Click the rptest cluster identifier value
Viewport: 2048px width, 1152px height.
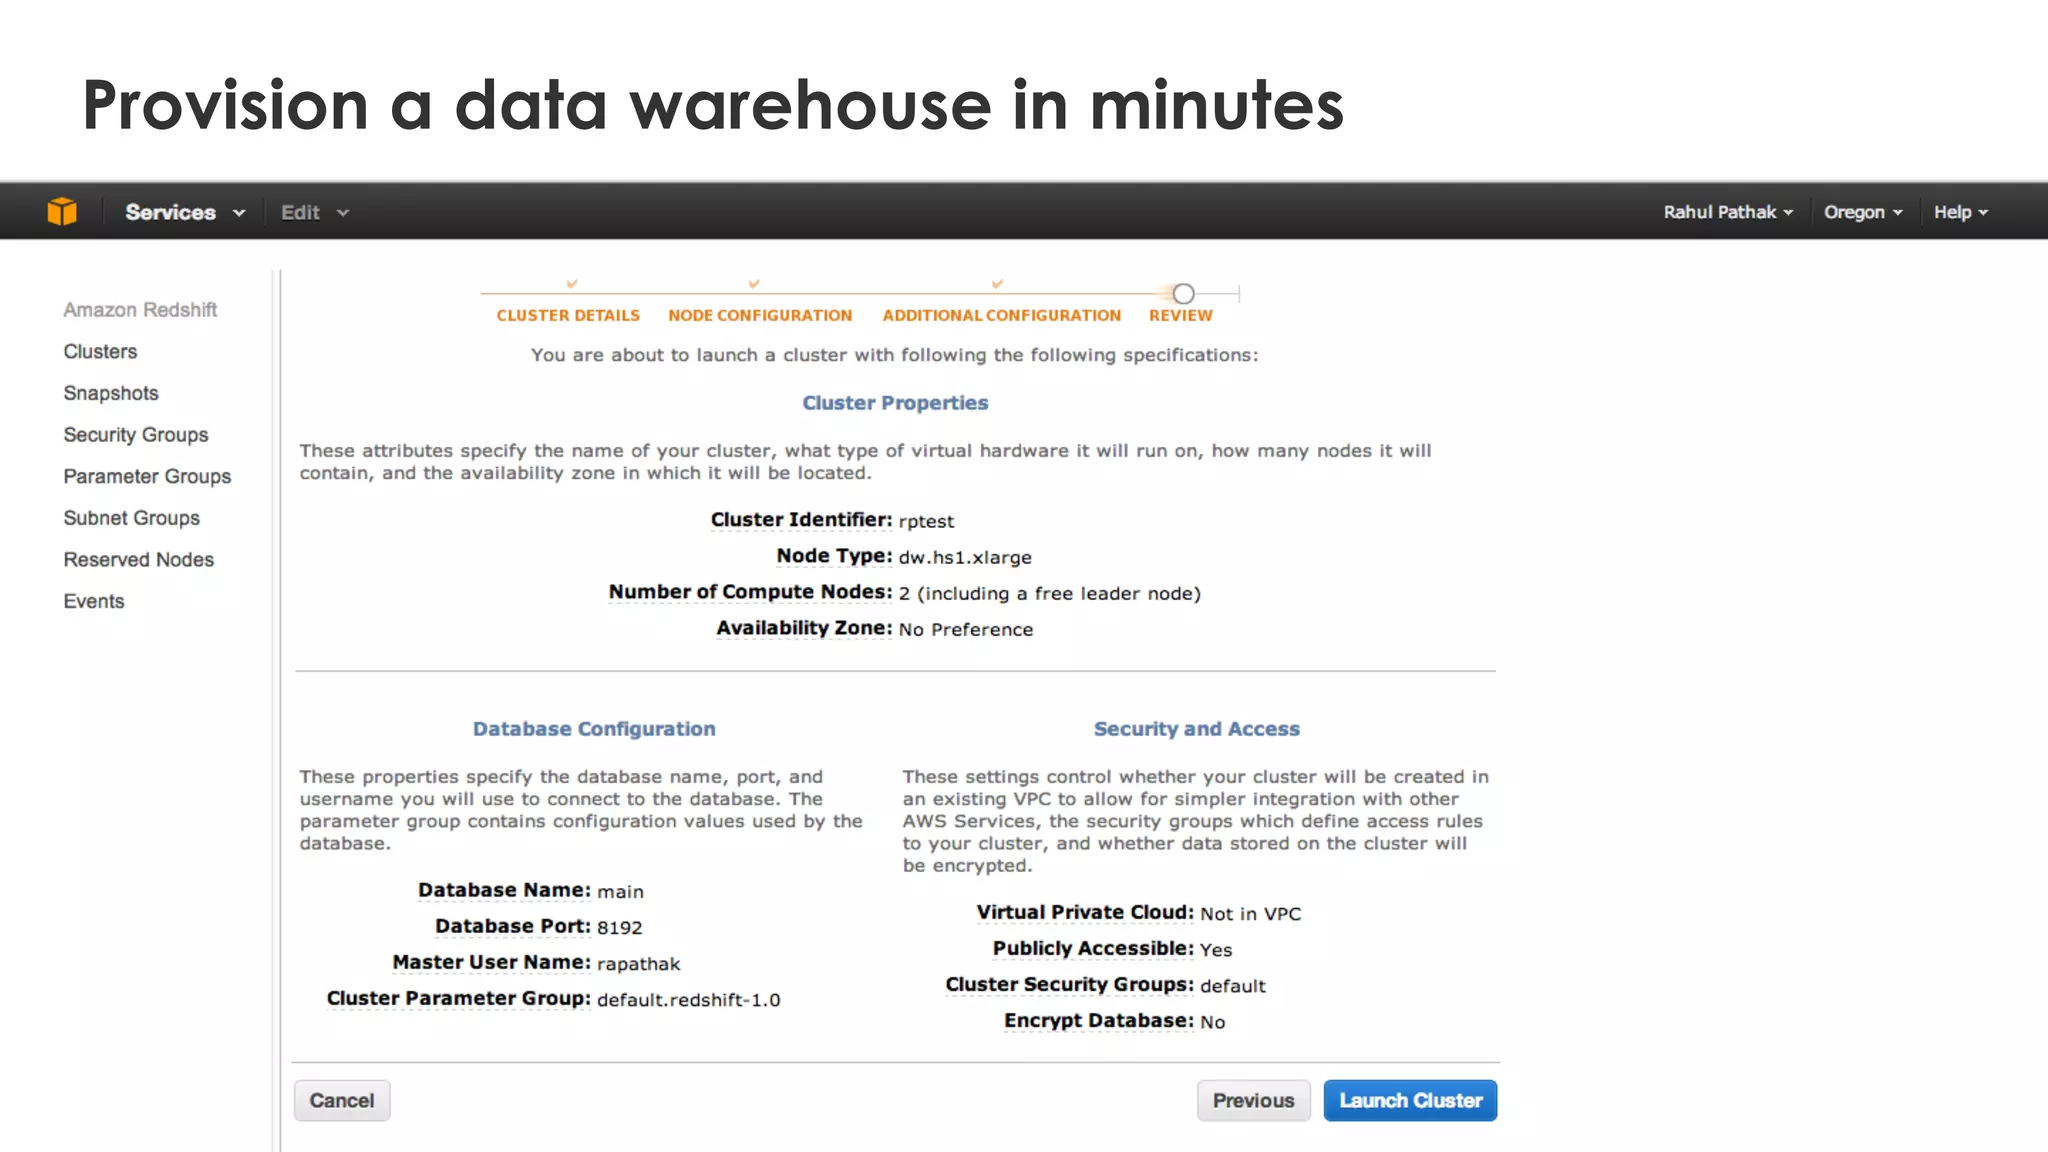(x=926, y=521)
